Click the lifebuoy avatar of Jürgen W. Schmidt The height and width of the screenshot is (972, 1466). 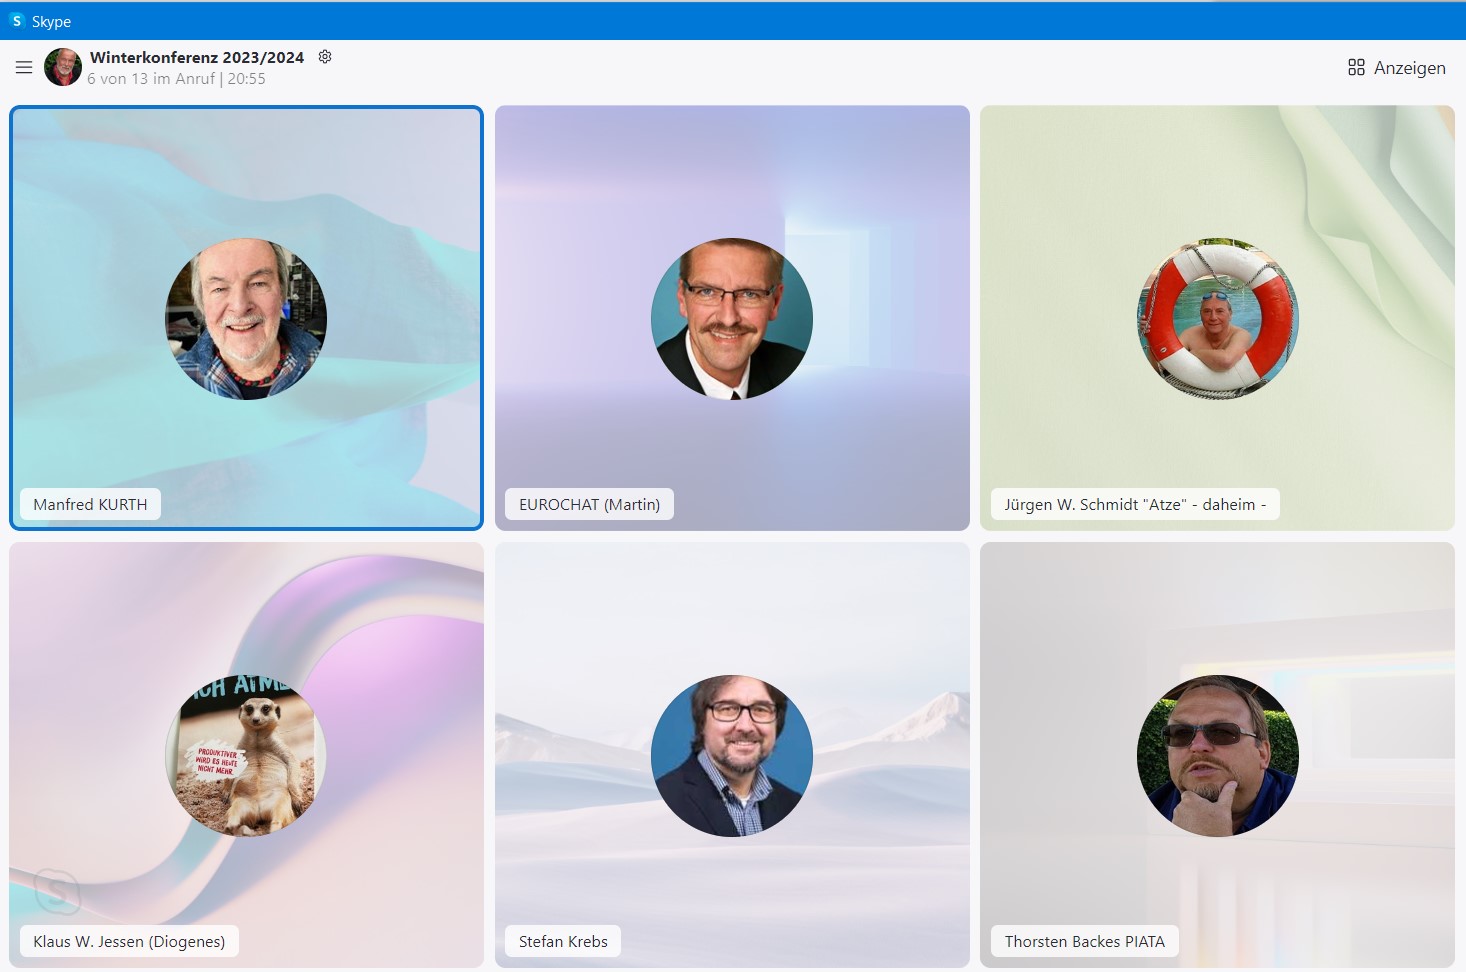point(1217,319)
